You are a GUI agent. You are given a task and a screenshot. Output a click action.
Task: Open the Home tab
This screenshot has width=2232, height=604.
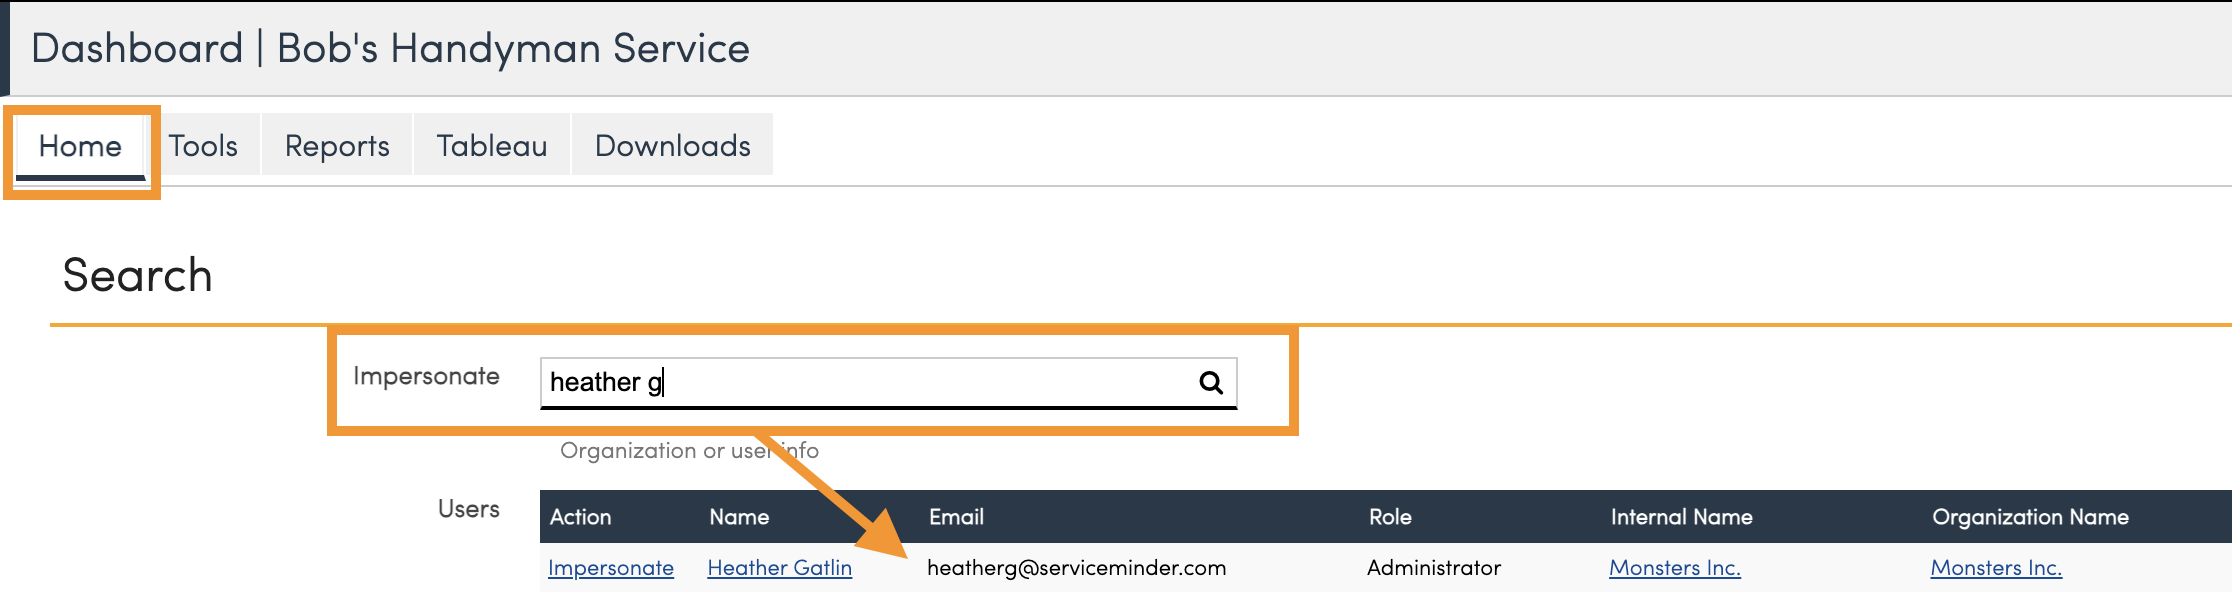click(x=80, y=146)
